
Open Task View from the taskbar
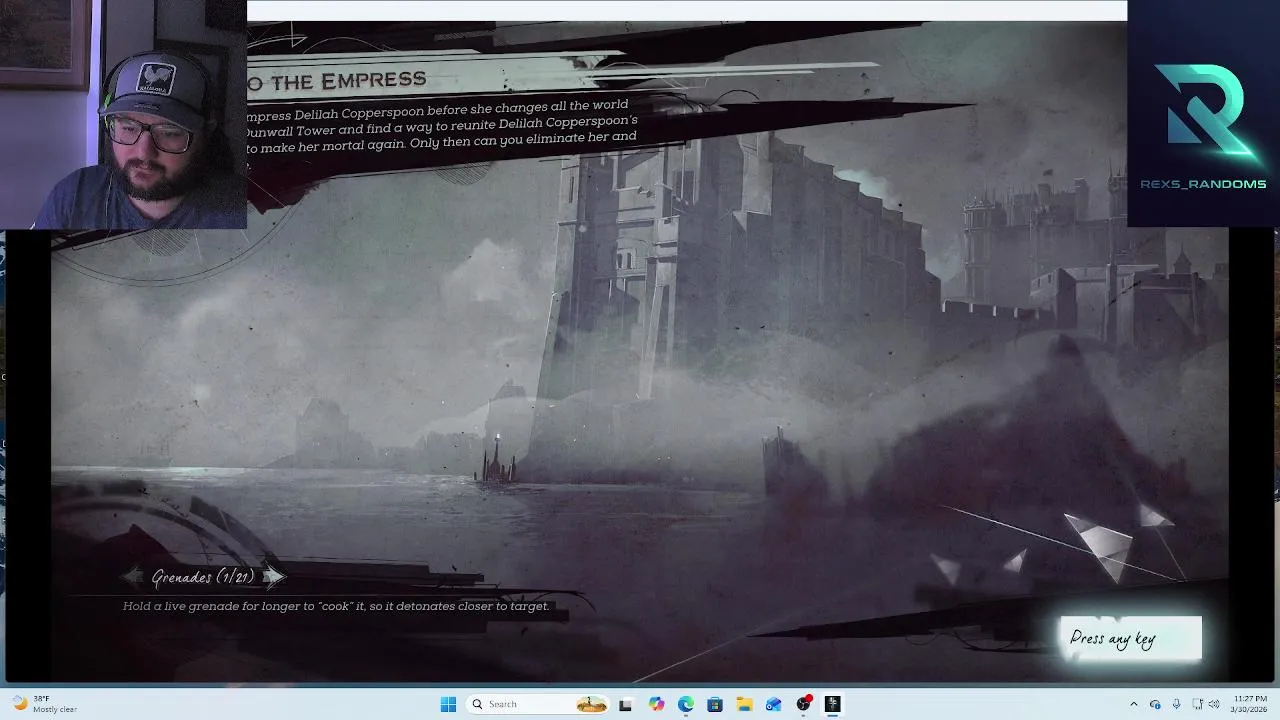625,704
